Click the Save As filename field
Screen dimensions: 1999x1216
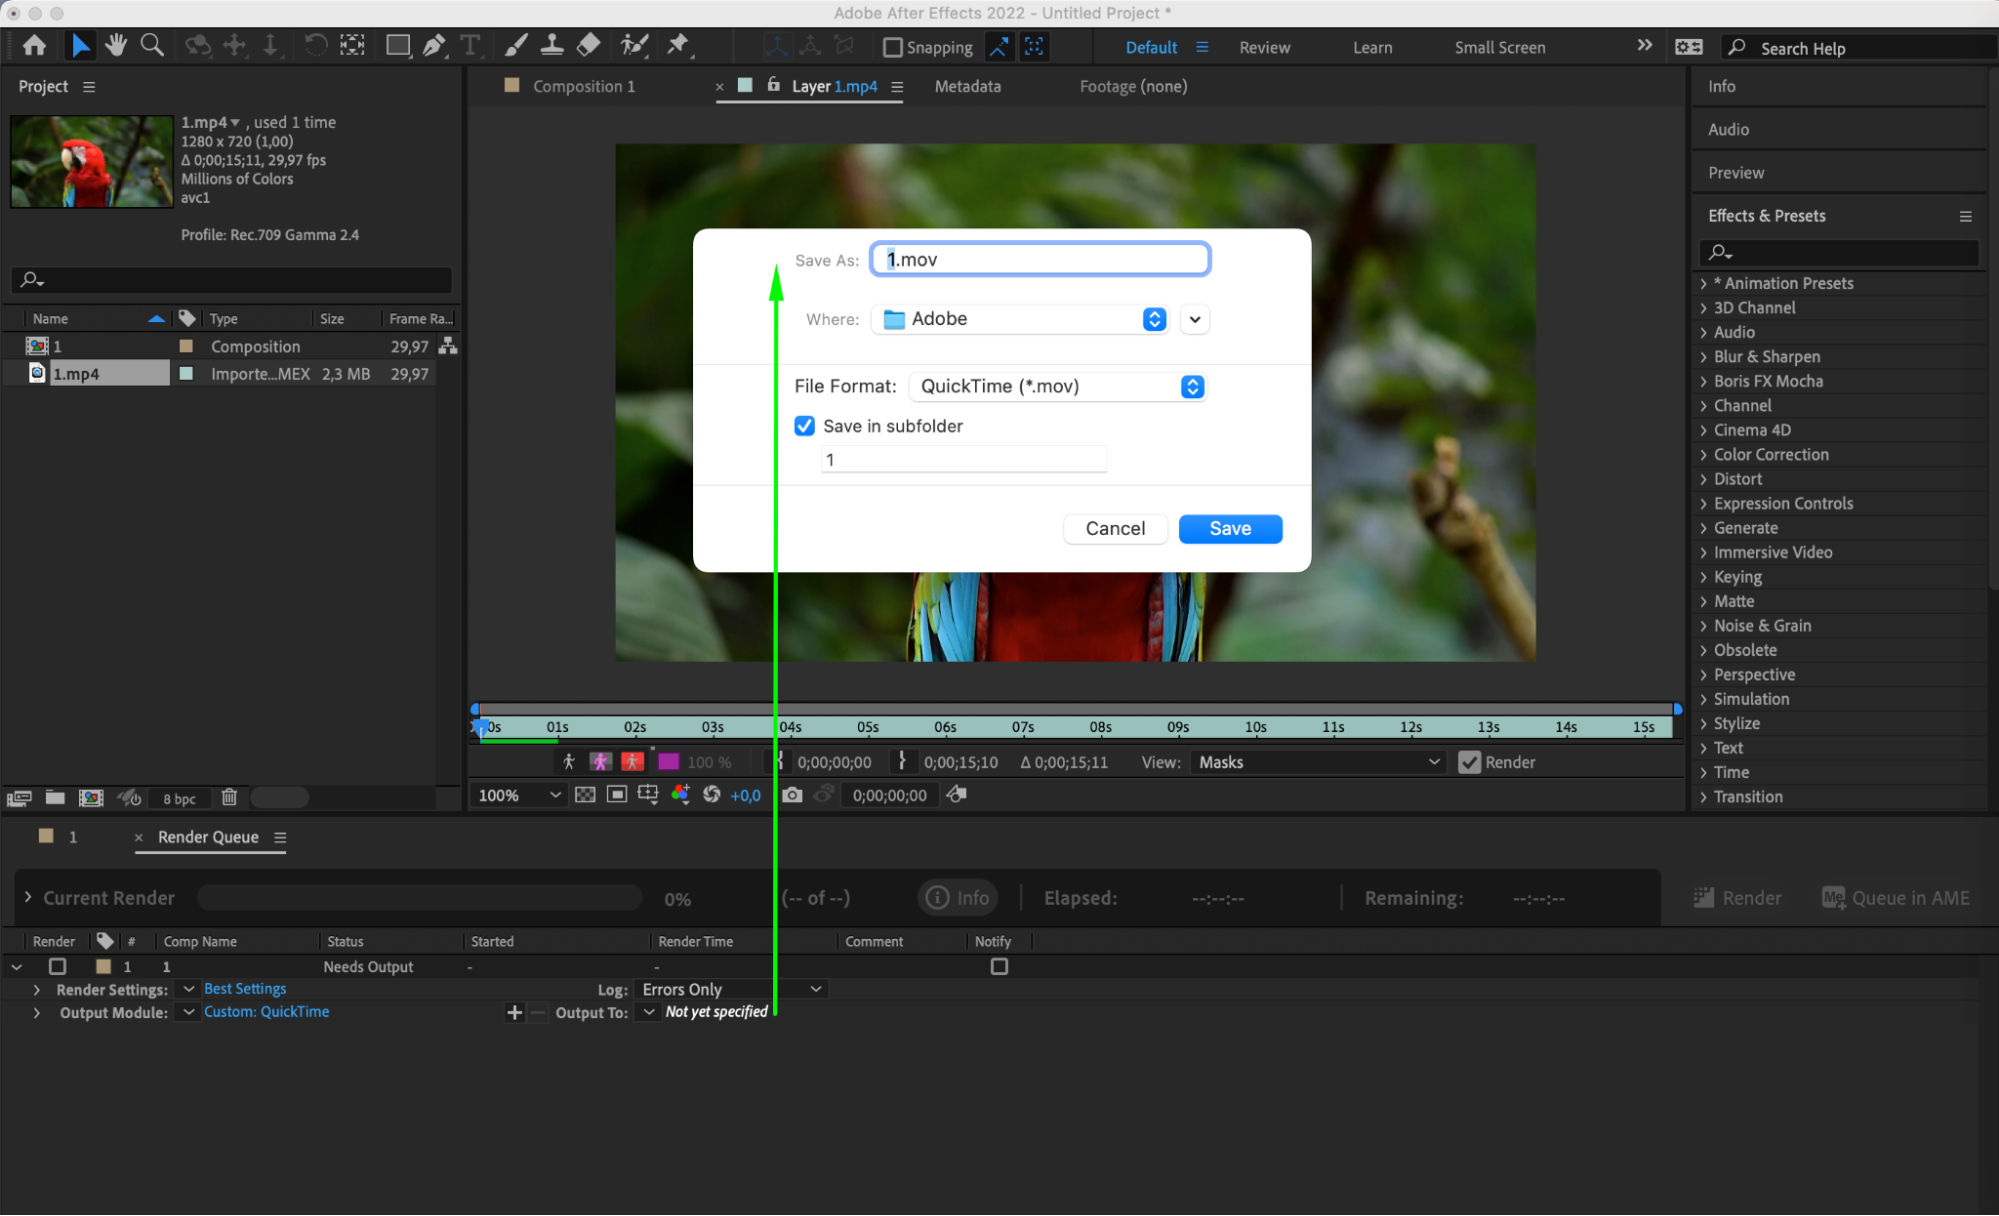1040,260
